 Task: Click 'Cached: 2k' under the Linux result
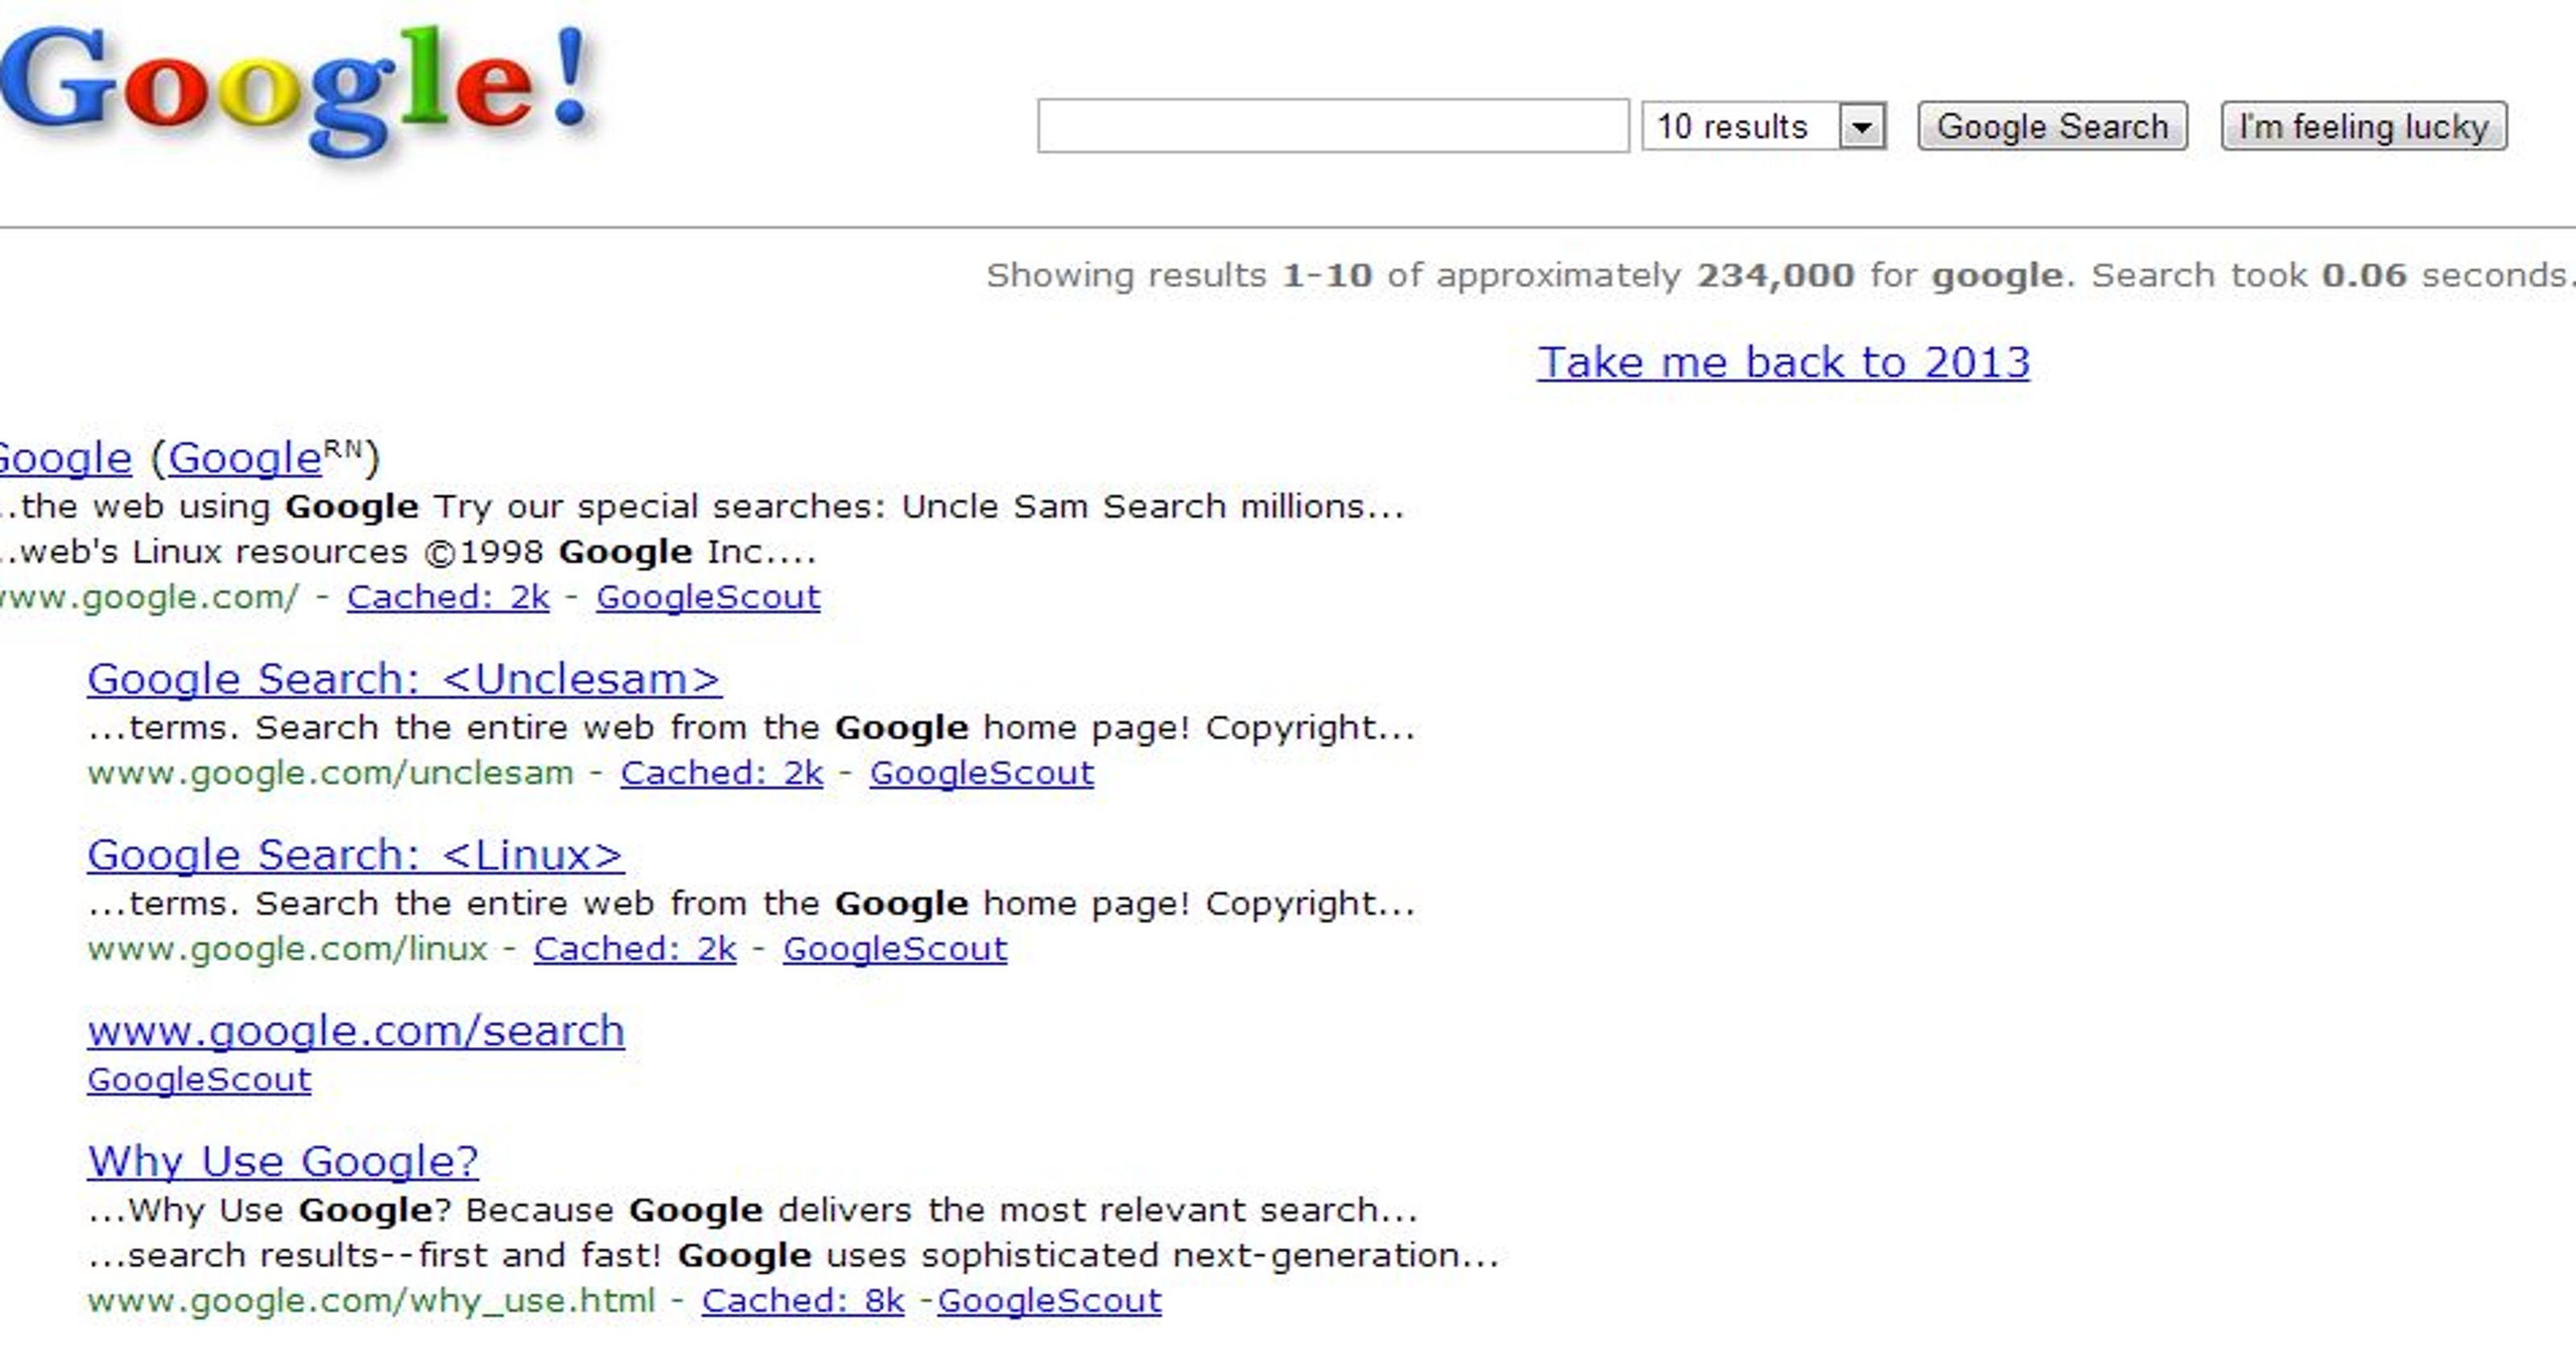click(636, 948)
